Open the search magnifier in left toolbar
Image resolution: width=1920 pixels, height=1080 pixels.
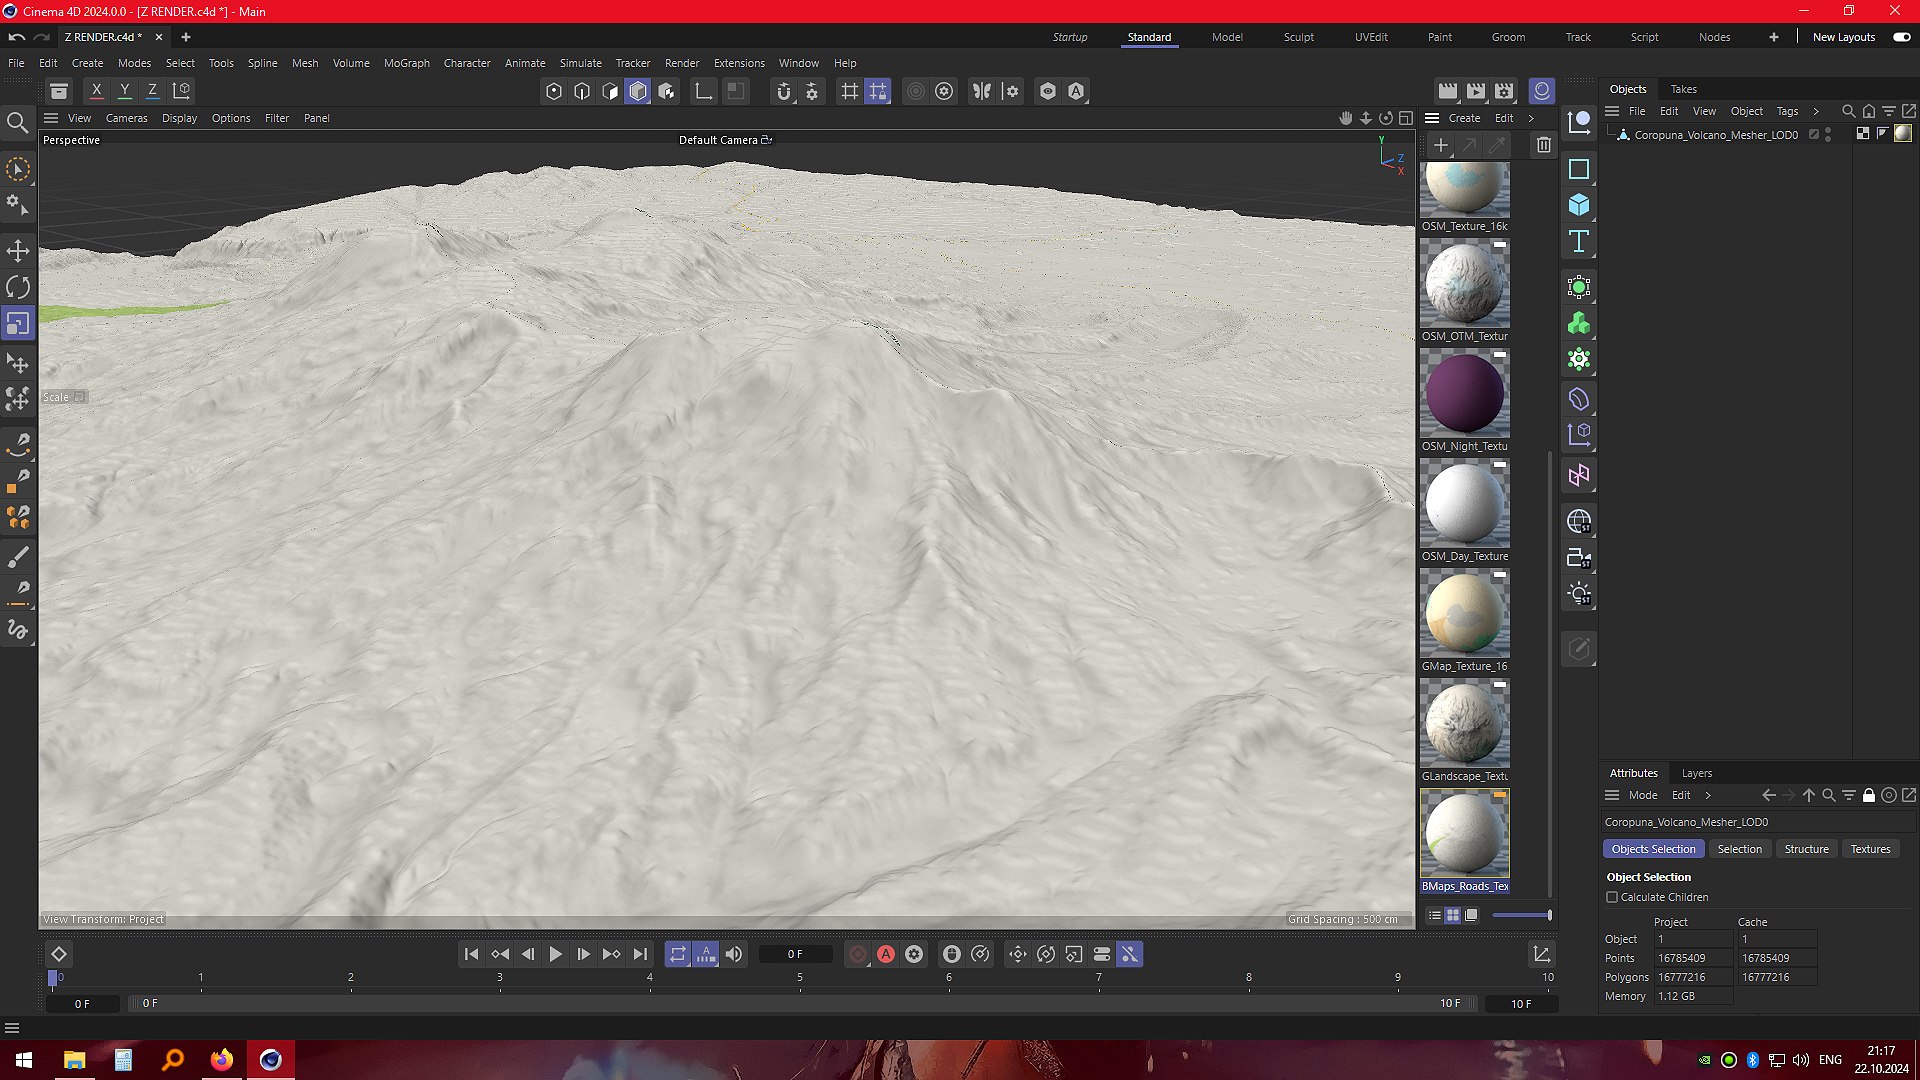click(18, 123)
